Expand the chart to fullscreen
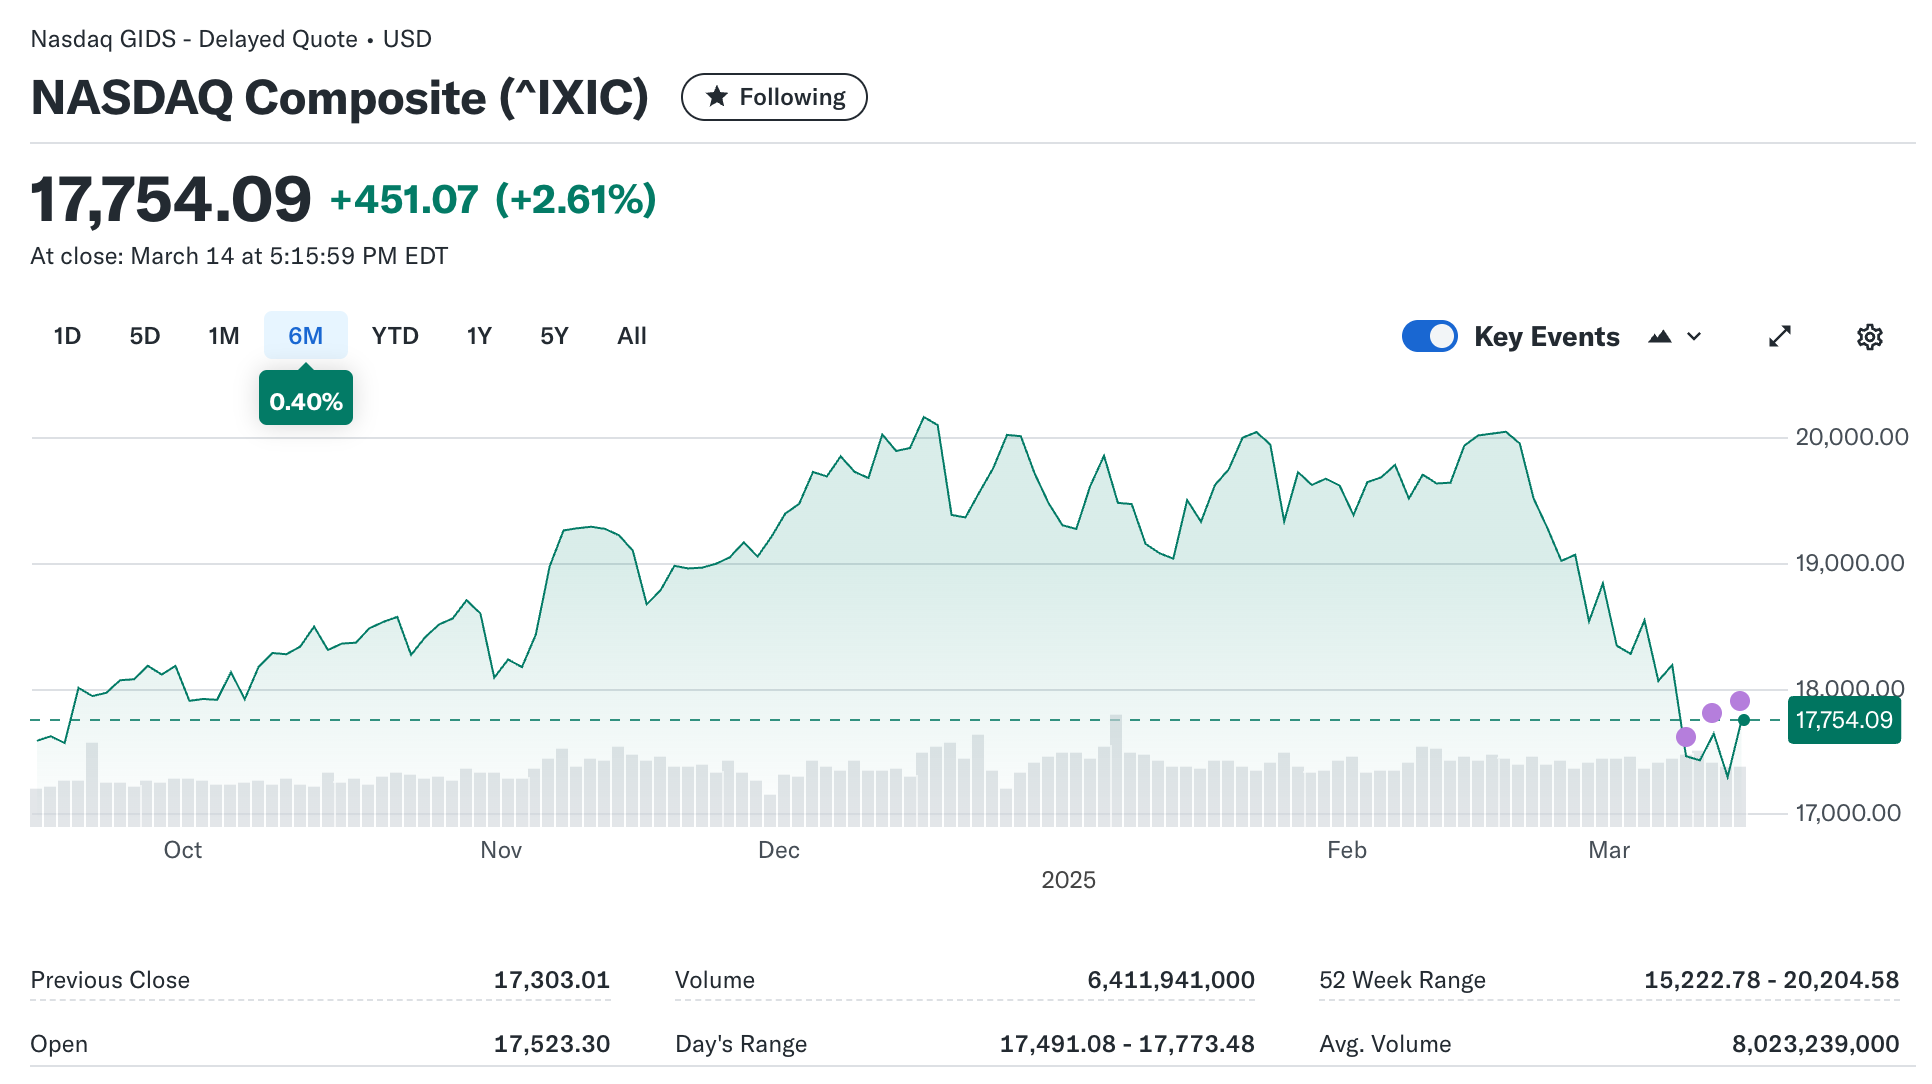The height and width of the screenshot is (1084, 1932). click(x=1779, y=337)
